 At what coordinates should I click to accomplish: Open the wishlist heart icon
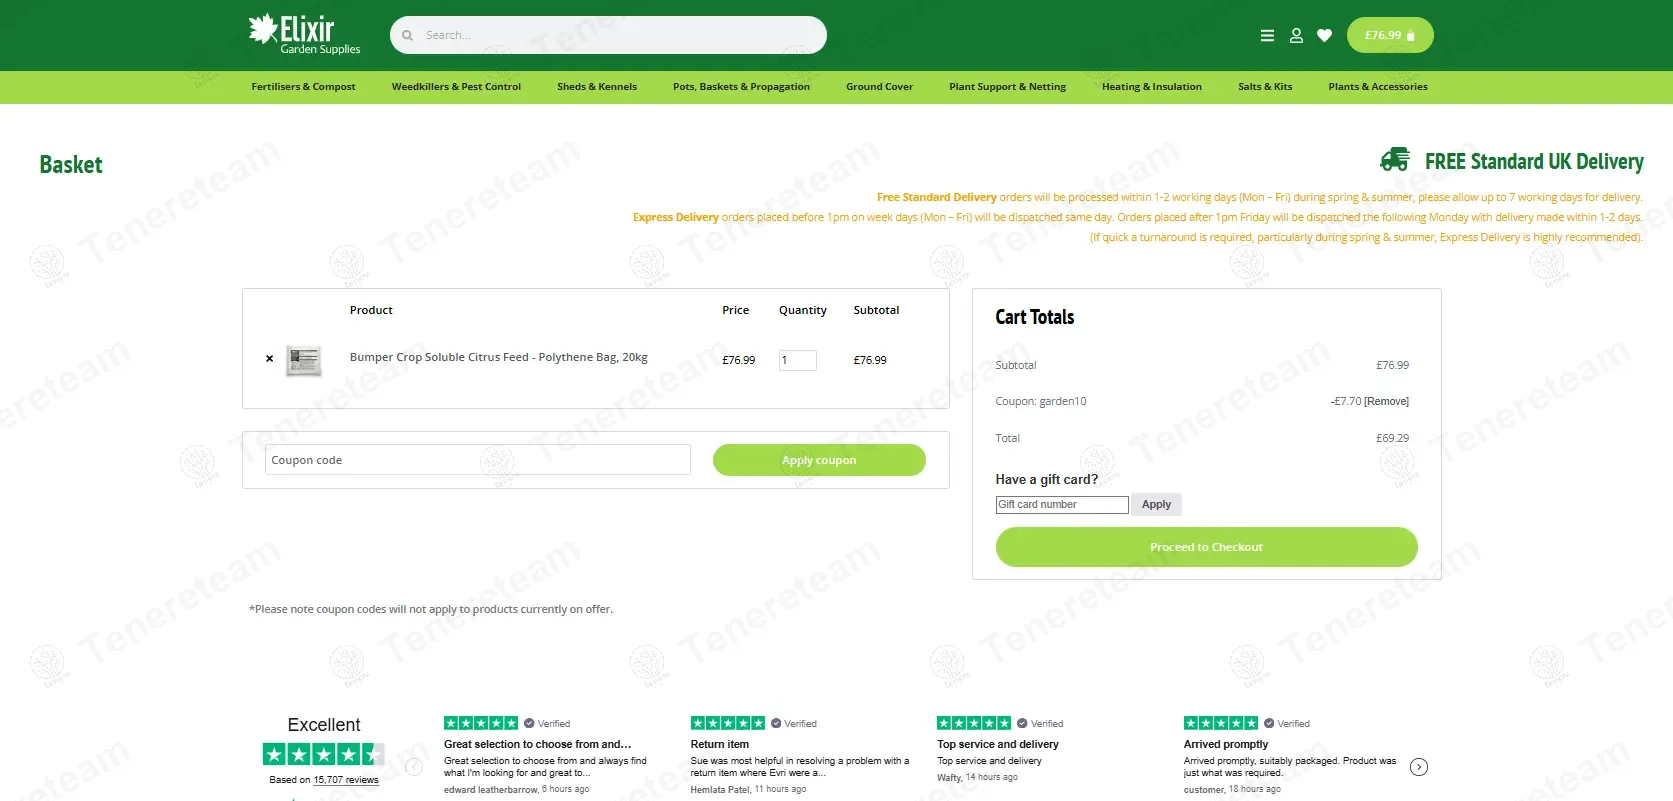[x=1324, y=35]
